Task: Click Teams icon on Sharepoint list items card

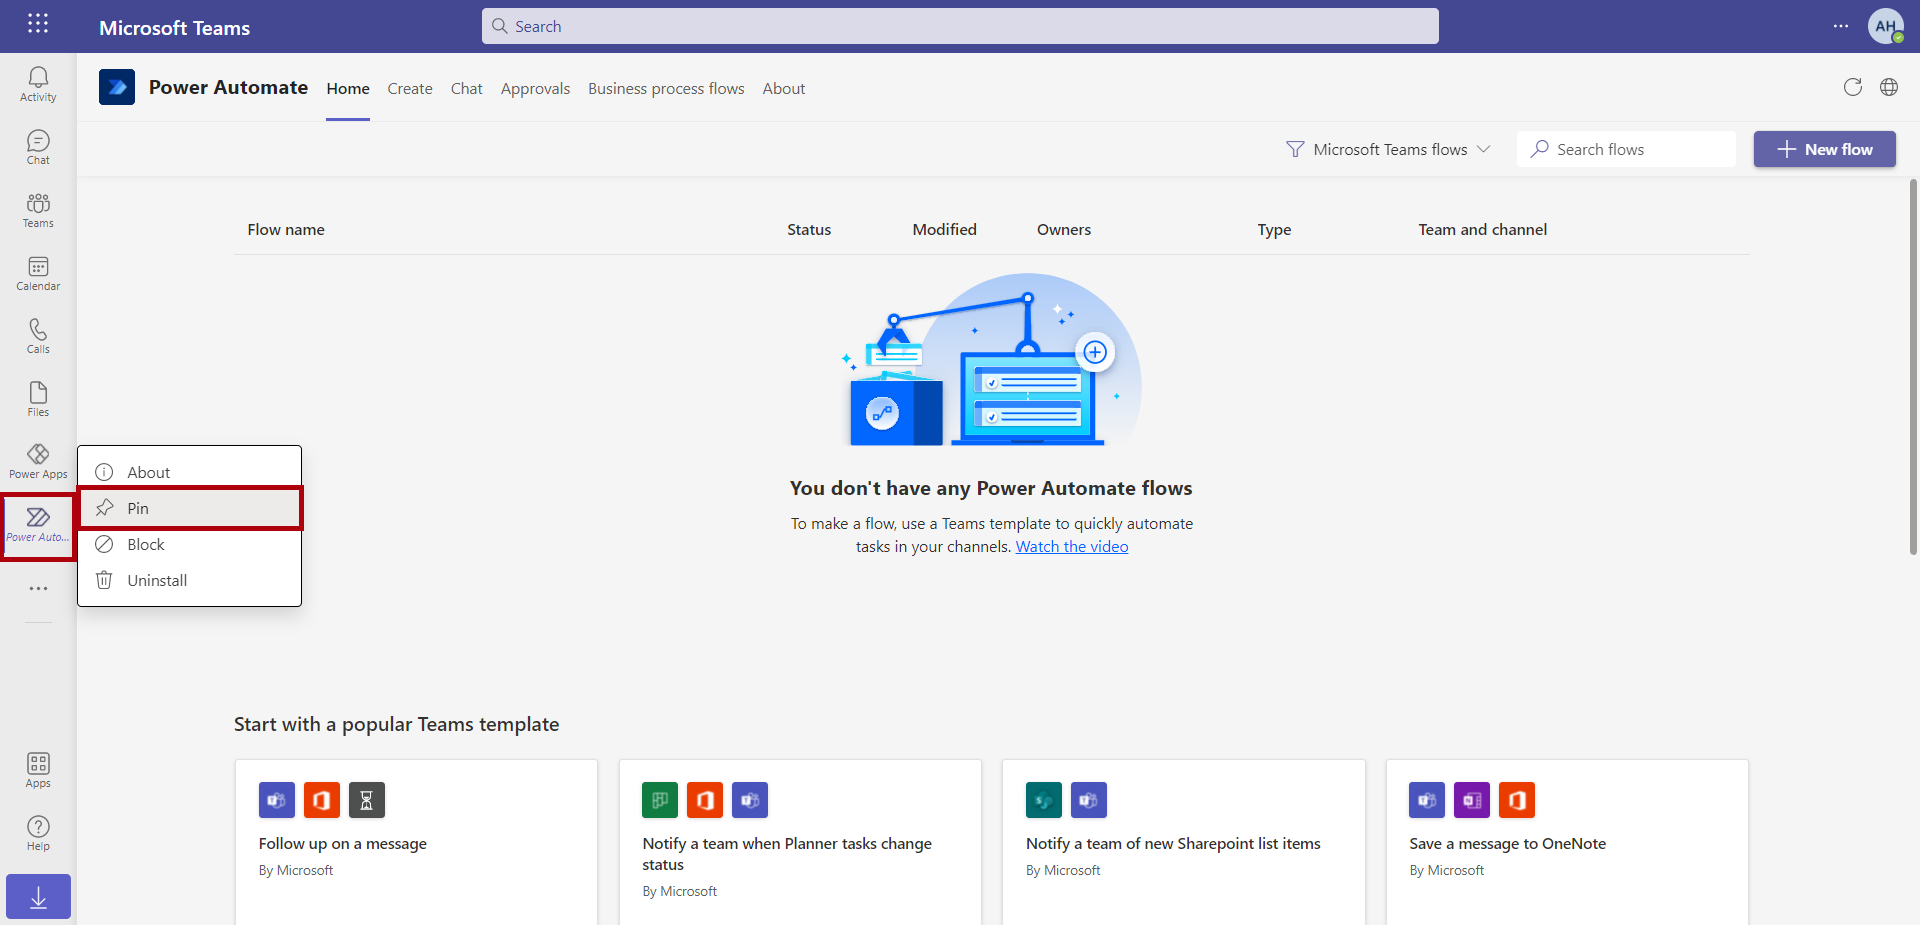Action: click(x=1089, y=800)
